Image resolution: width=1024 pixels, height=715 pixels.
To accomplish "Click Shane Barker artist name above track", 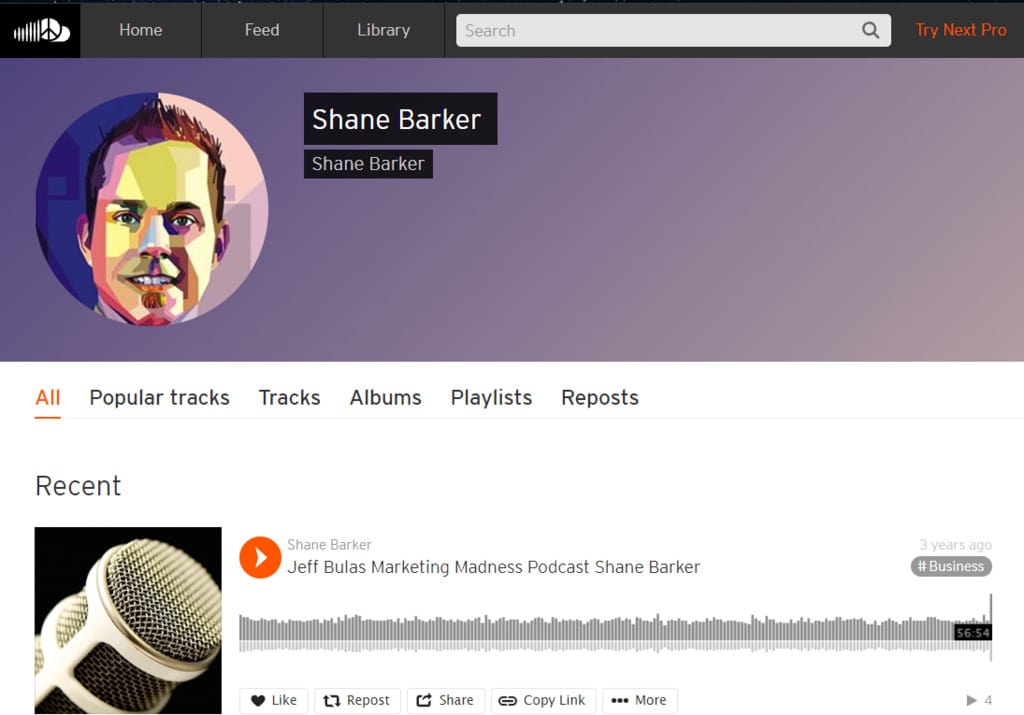I will pyautogui.click(x=329, y=545).
